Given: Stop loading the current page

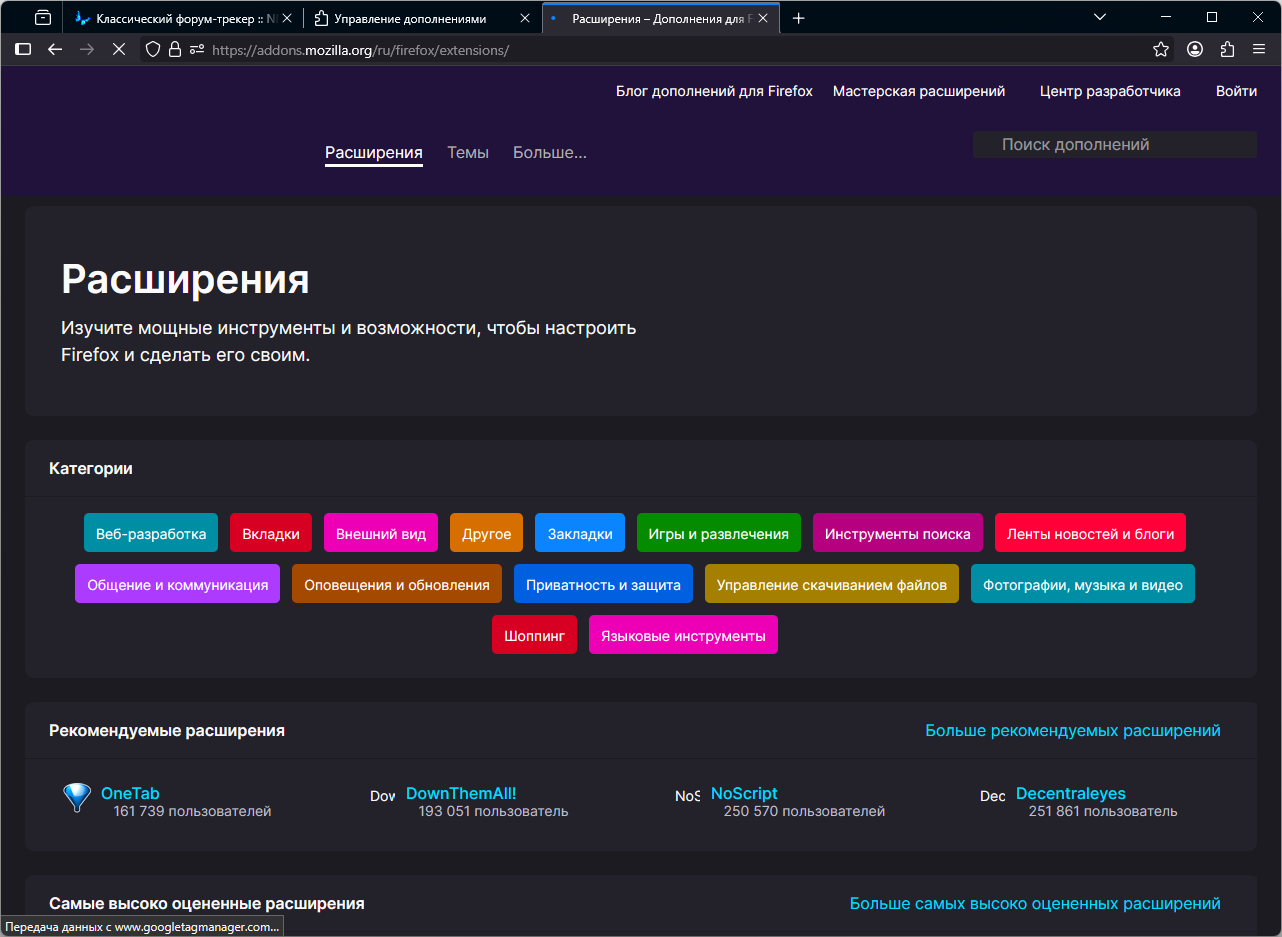Looking at the screenshot, I should tap(118, 49).
